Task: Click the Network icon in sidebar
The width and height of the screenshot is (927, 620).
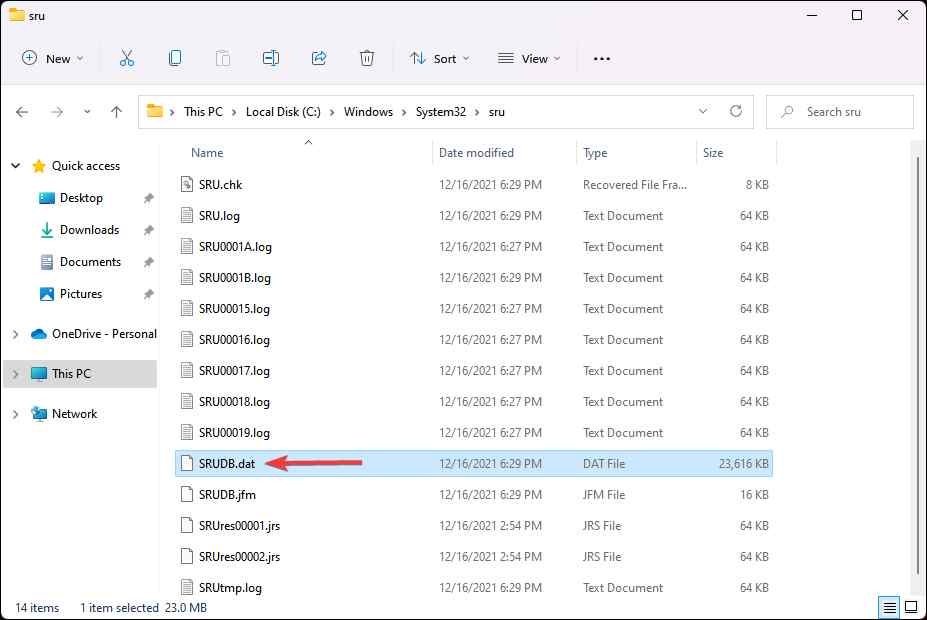Action: pos(39,414)
